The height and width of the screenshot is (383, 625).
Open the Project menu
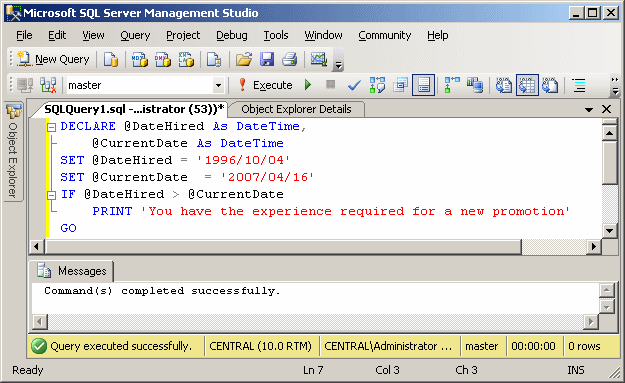(183, 35)
